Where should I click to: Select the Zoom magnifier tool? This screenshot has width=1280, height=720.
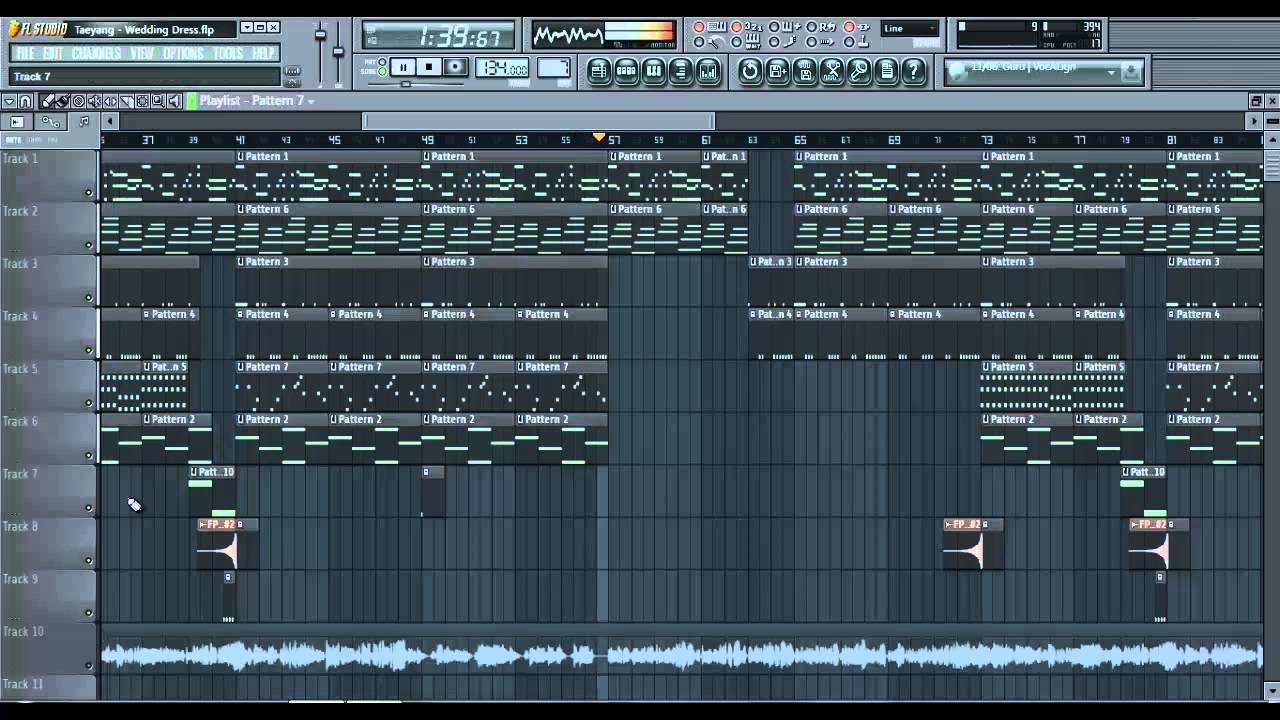[x=158, y=101]
